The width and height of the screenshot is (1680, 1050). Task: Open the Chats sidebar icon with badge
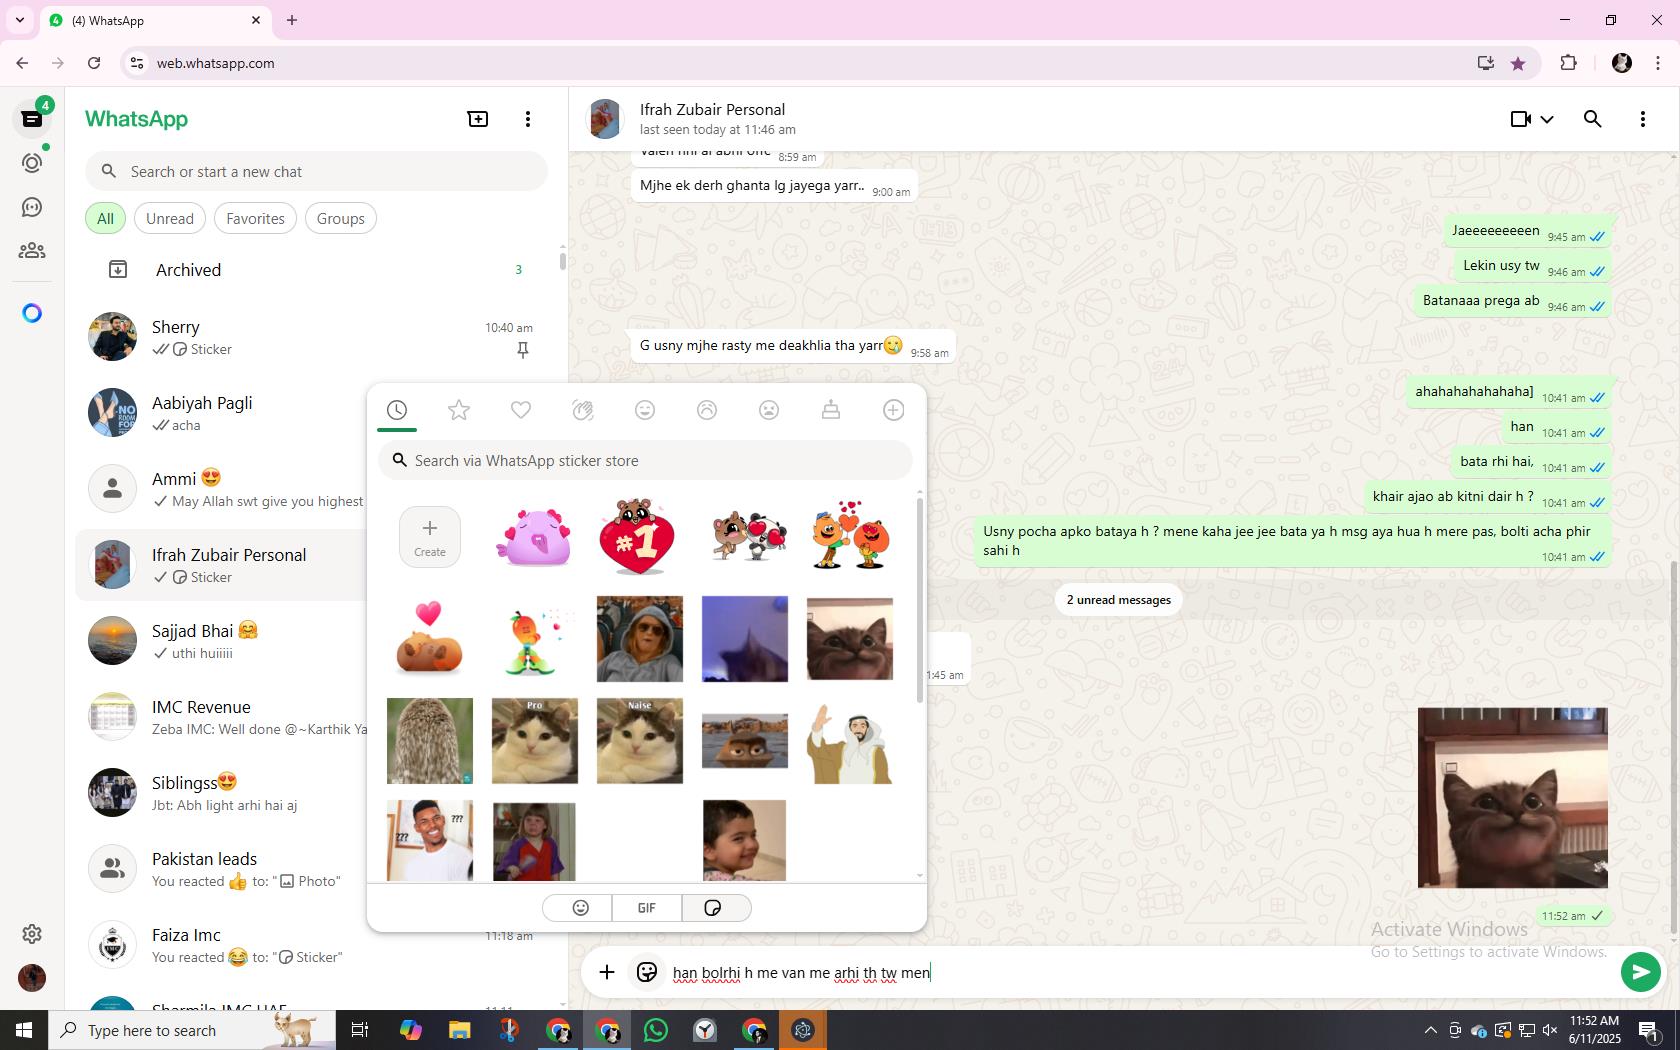click(x=32, y=119)
